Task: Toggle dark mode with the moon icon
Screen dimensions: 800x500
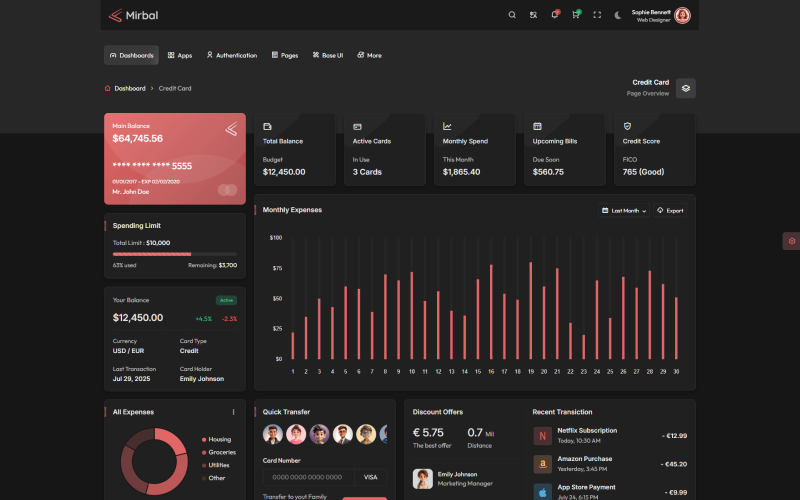Action: [x=618, y=15]
